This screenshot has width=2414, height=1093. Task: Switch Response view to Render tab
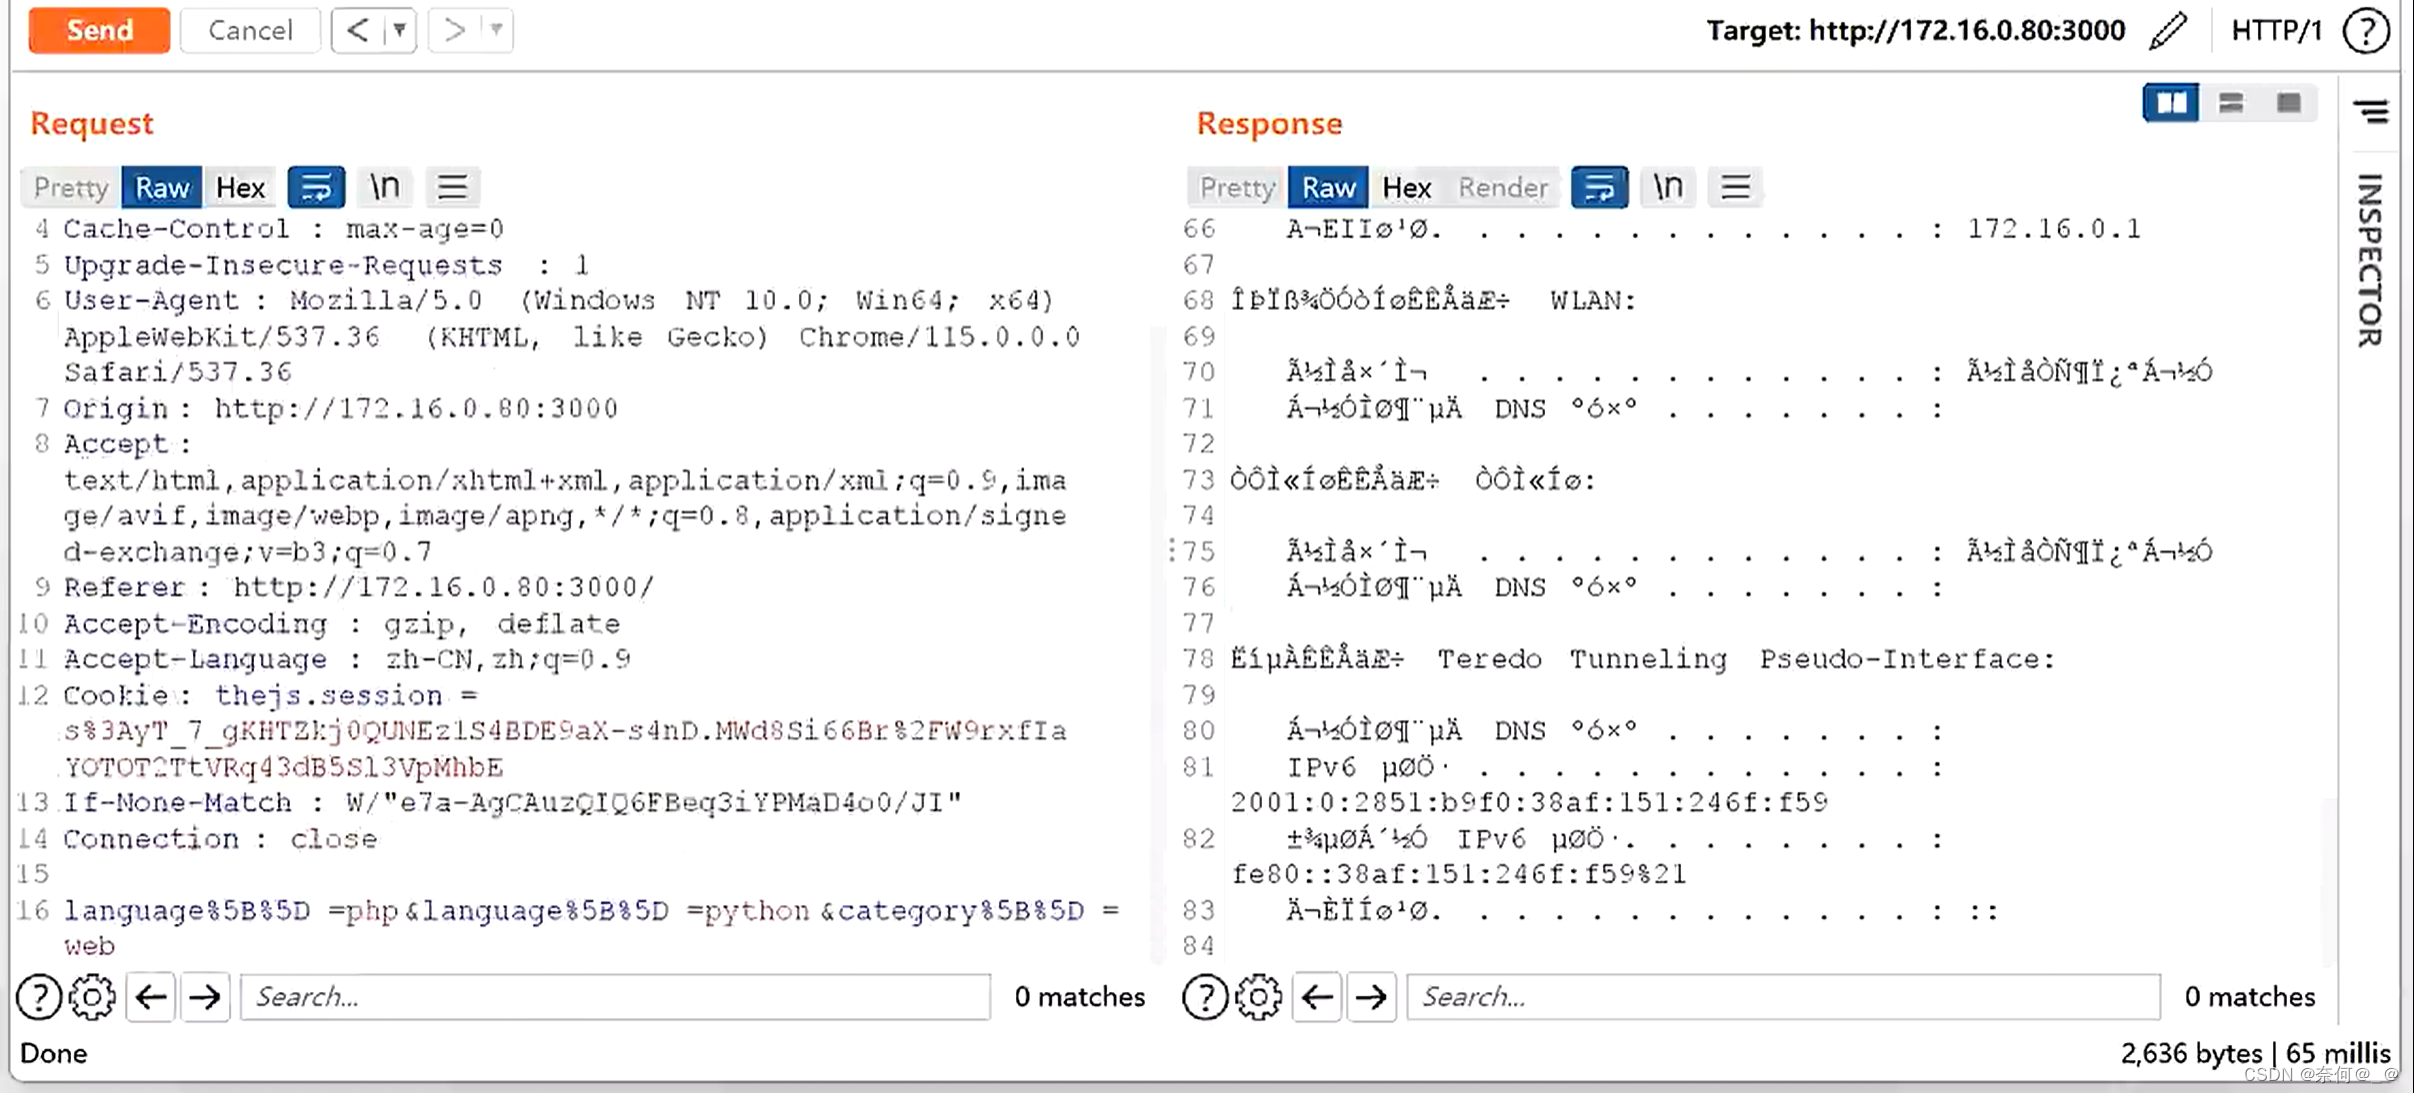[x=1503, y=187]
